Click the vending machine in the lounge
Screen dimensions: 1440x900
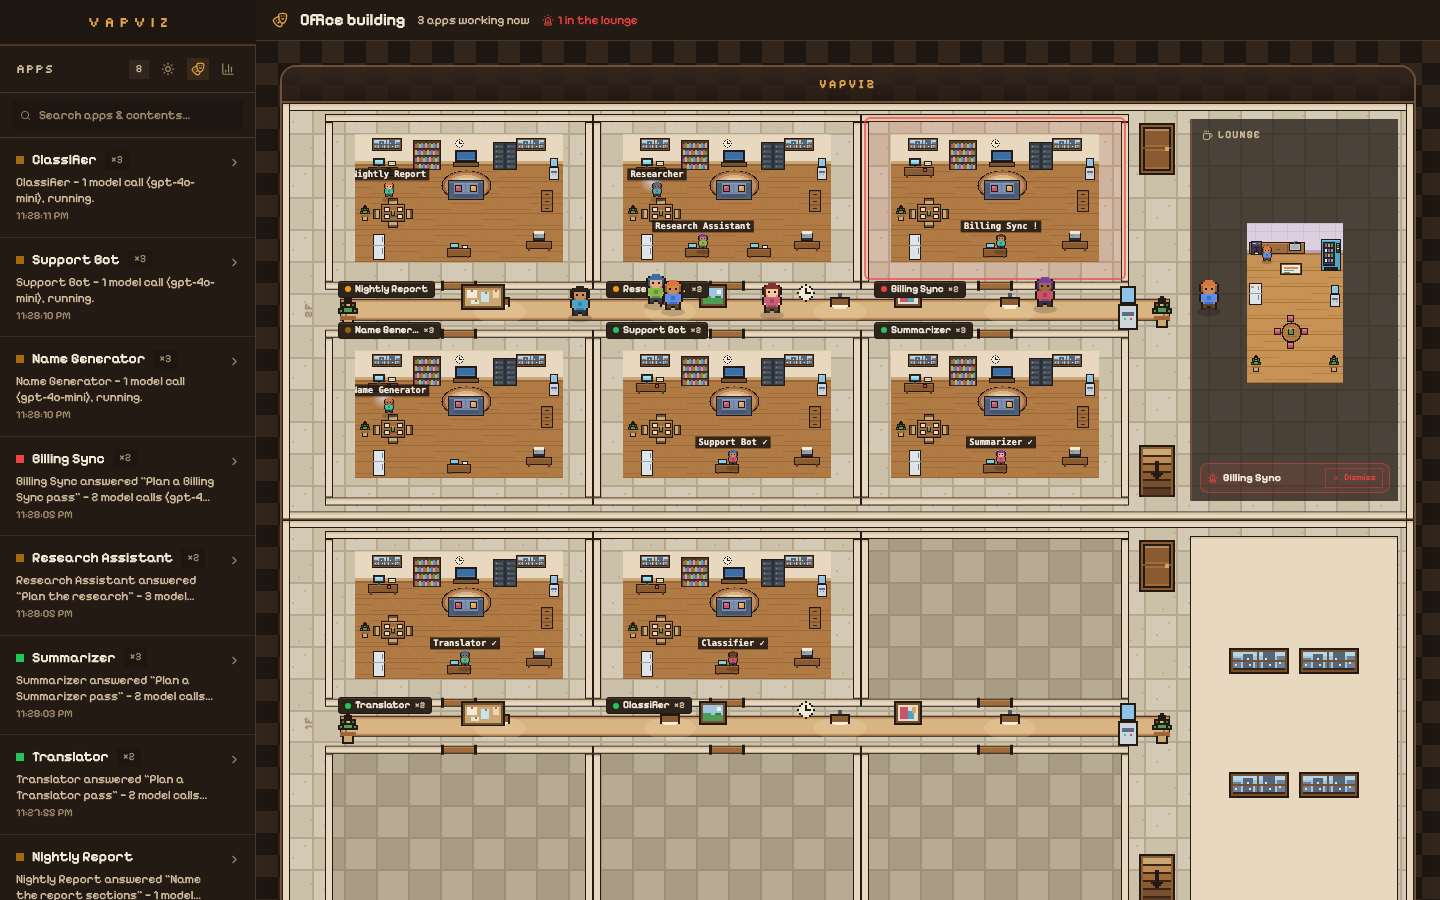1330,255
